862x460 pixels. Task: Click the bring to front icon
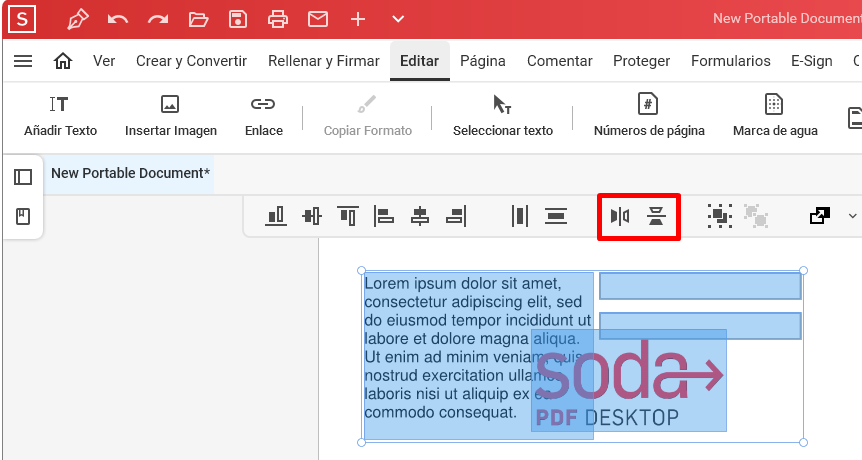[820, 216]
